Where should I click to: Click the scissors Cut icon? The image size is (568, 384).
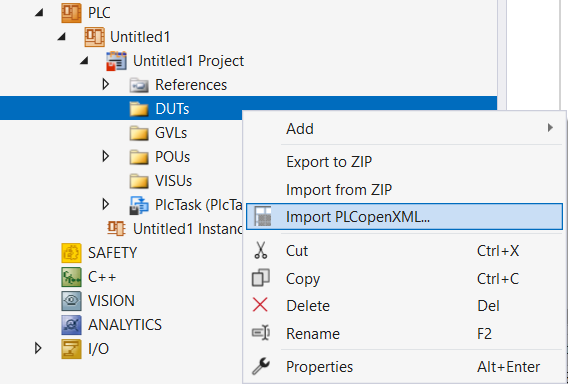pyautogui.click(x=260, y=251)
